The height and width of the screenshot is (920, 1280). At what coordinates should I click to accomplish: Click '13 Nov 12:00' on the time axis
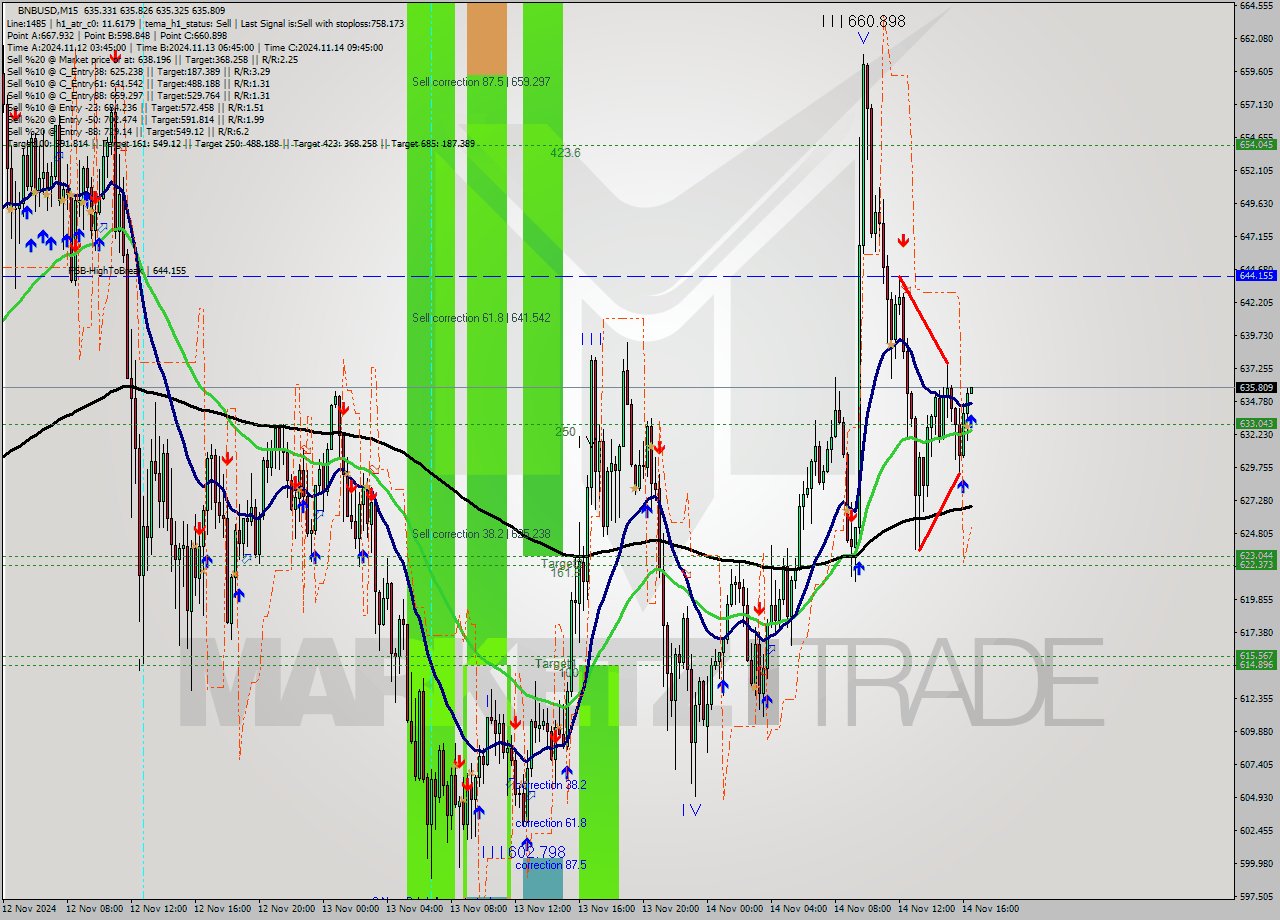point(544,909)
